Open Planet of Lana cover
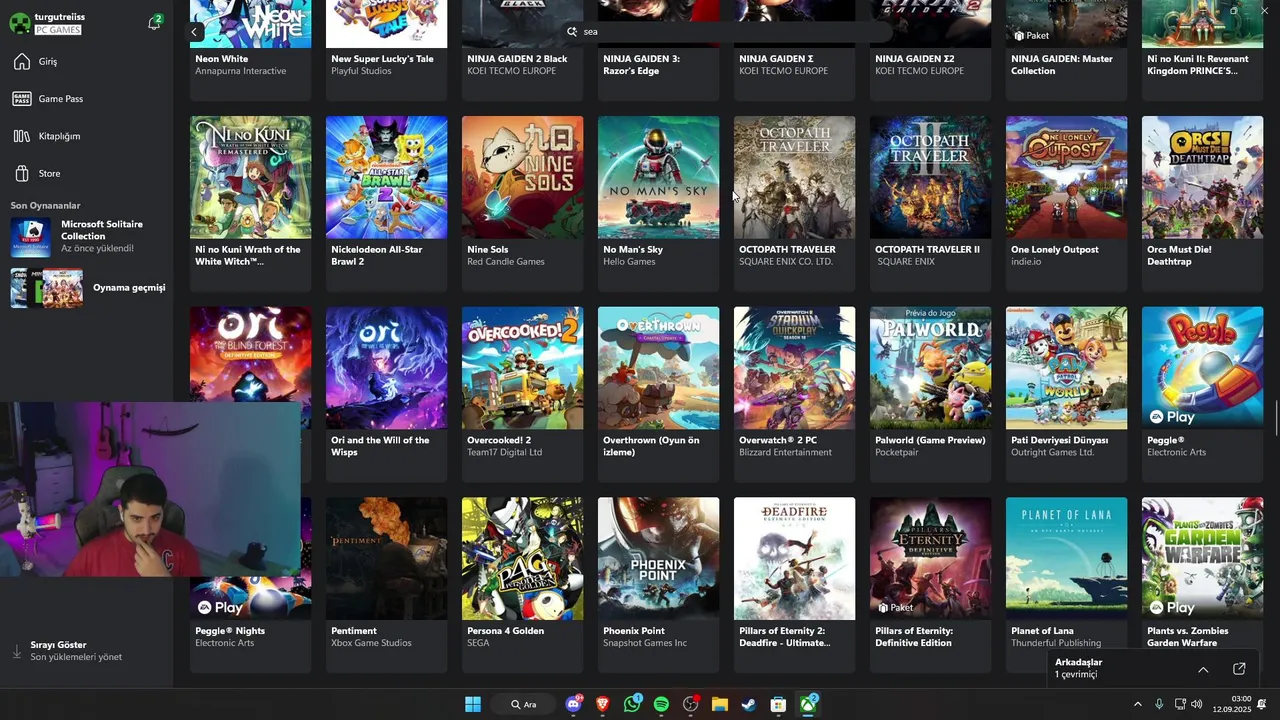The height and width of the screenshot is (720, 1280). tap(1066, 559)
